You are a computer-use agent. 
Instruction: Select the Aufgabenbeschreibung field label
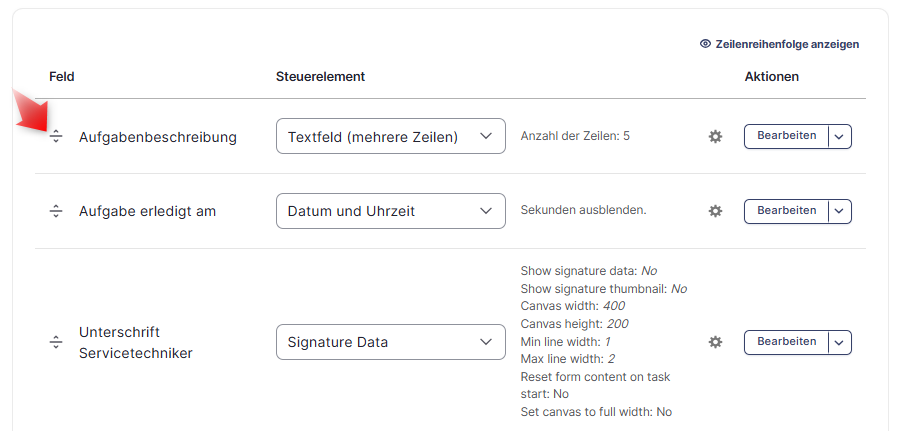pyautogui.click(x=158, y=137)
